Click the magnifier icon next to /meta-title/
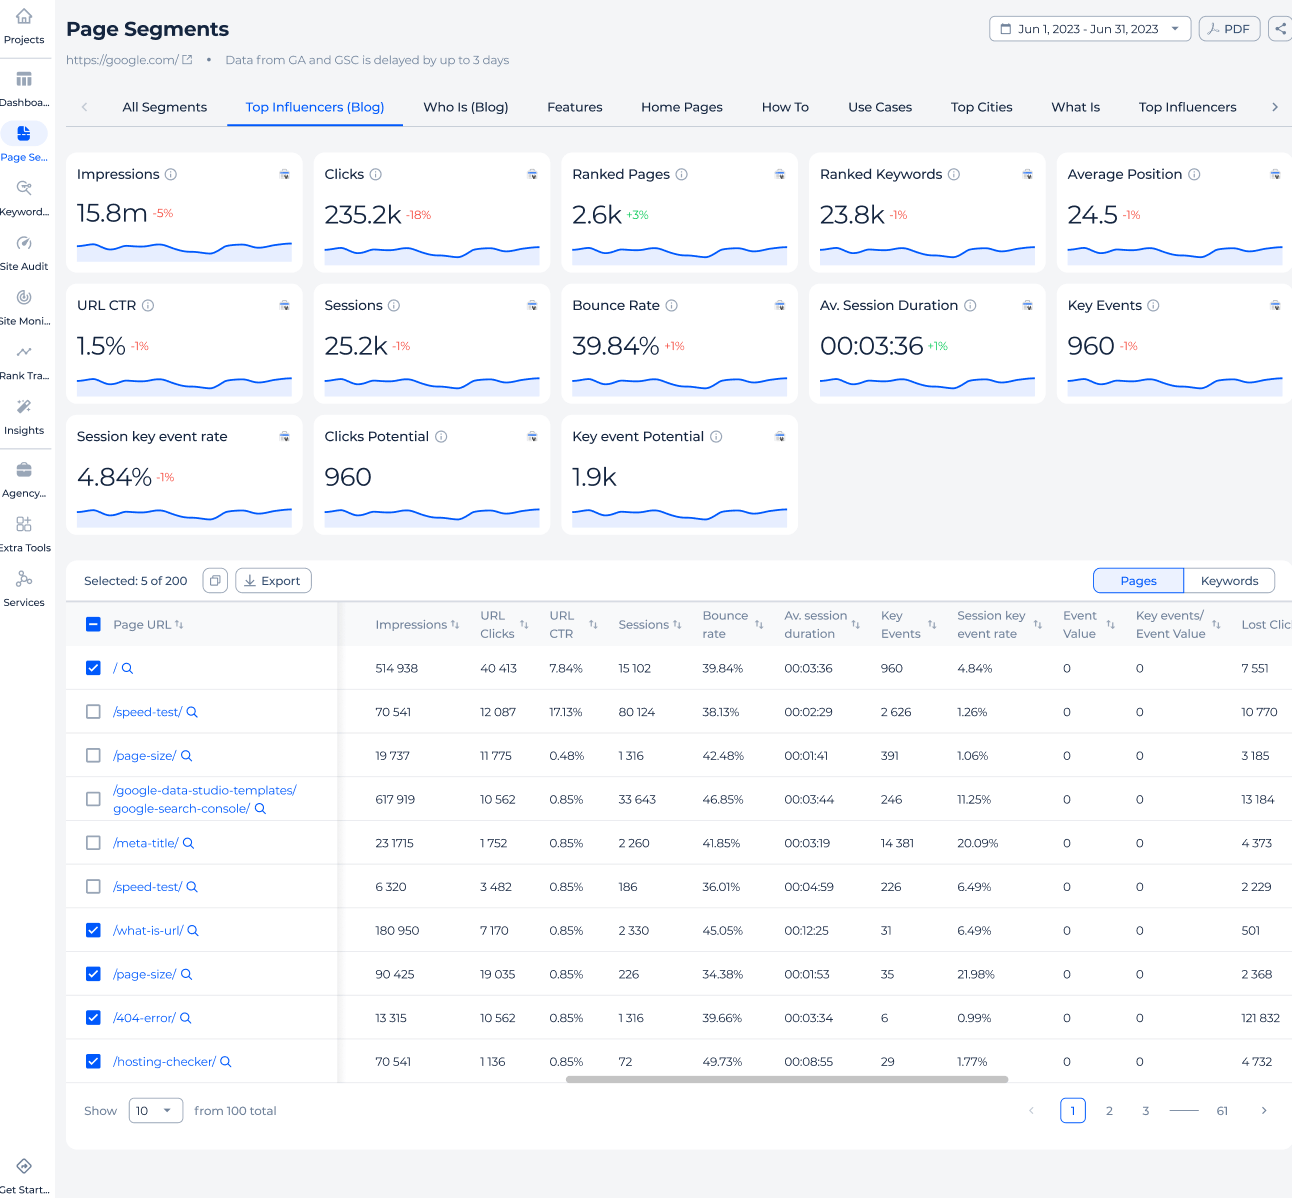The width and height of the screenshot is (1292, 1198). [x=188, y=843]
